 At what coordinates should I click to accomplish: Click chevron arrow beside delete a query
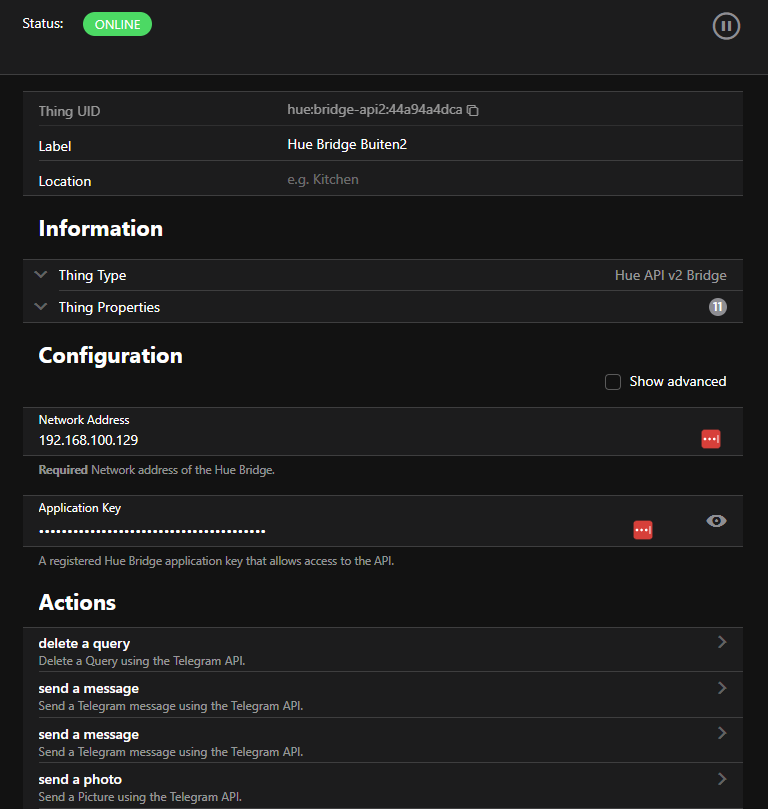[x=722, y=643]
